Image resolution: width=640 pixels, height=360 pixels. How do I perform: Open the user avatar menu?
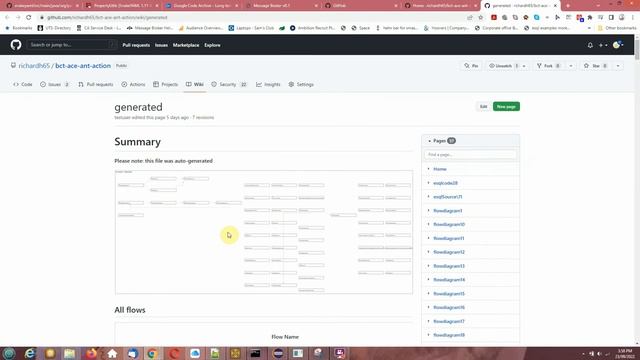click(x=618, y=45)
